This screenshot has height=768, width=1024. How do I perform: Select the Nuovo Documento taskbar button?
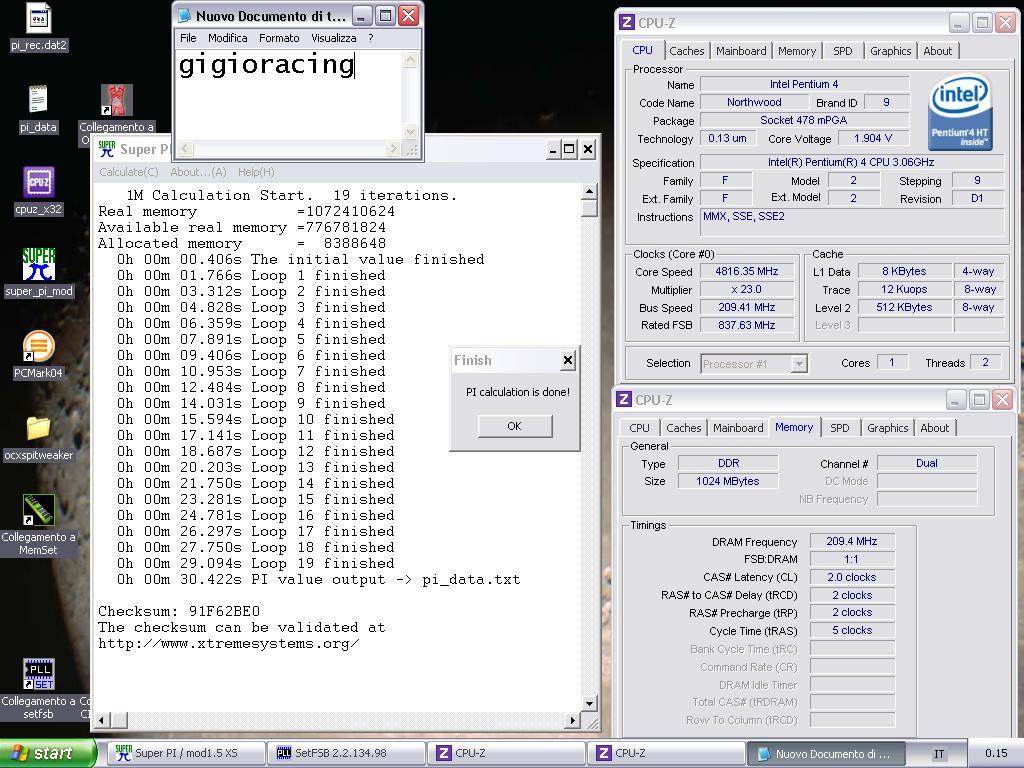pos(826,753)
